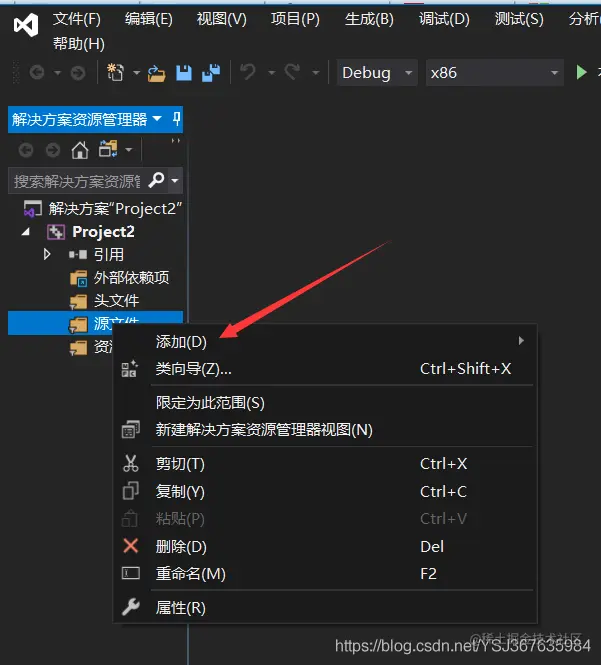Choose 类向导(Z)... from context menu
The width and height of the screenshot is (601, 665).
(x=325, y=369)
